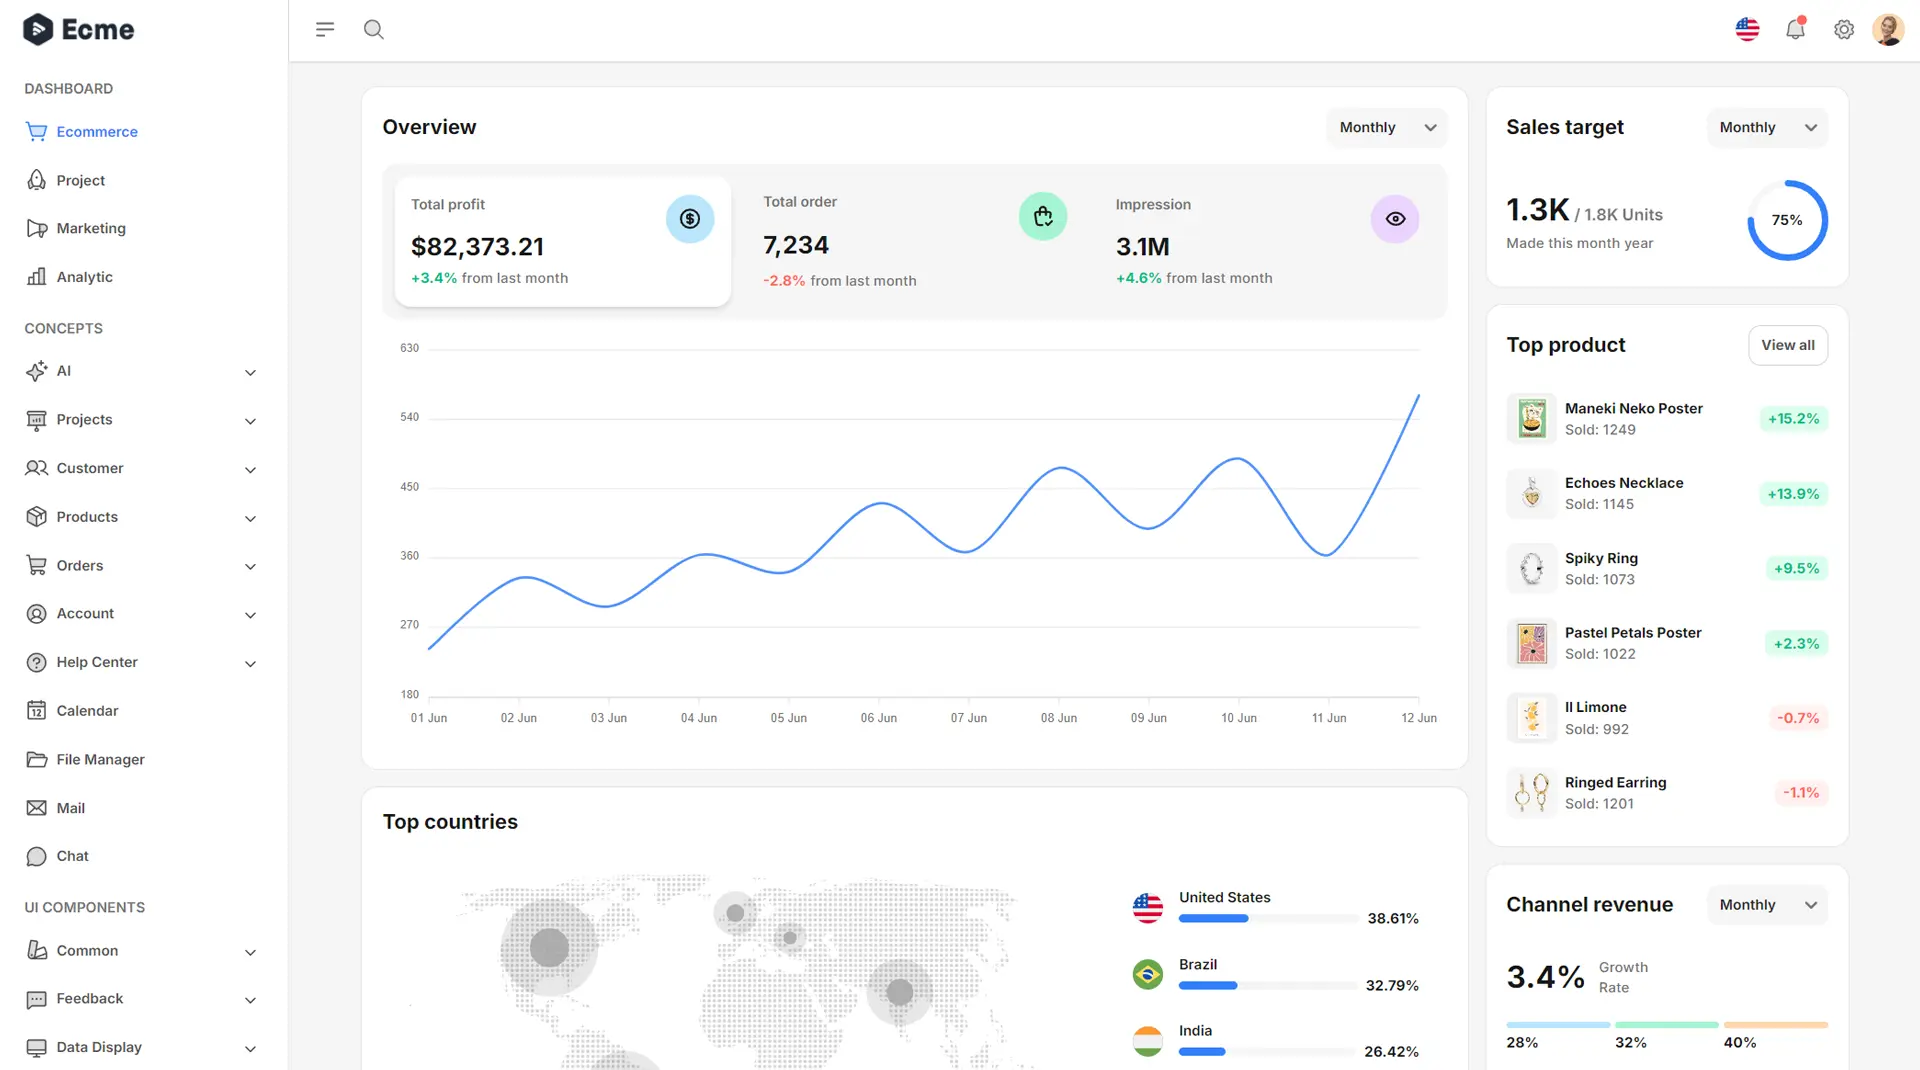Collapse the sidebar with hamburger icon

[324, 29]
